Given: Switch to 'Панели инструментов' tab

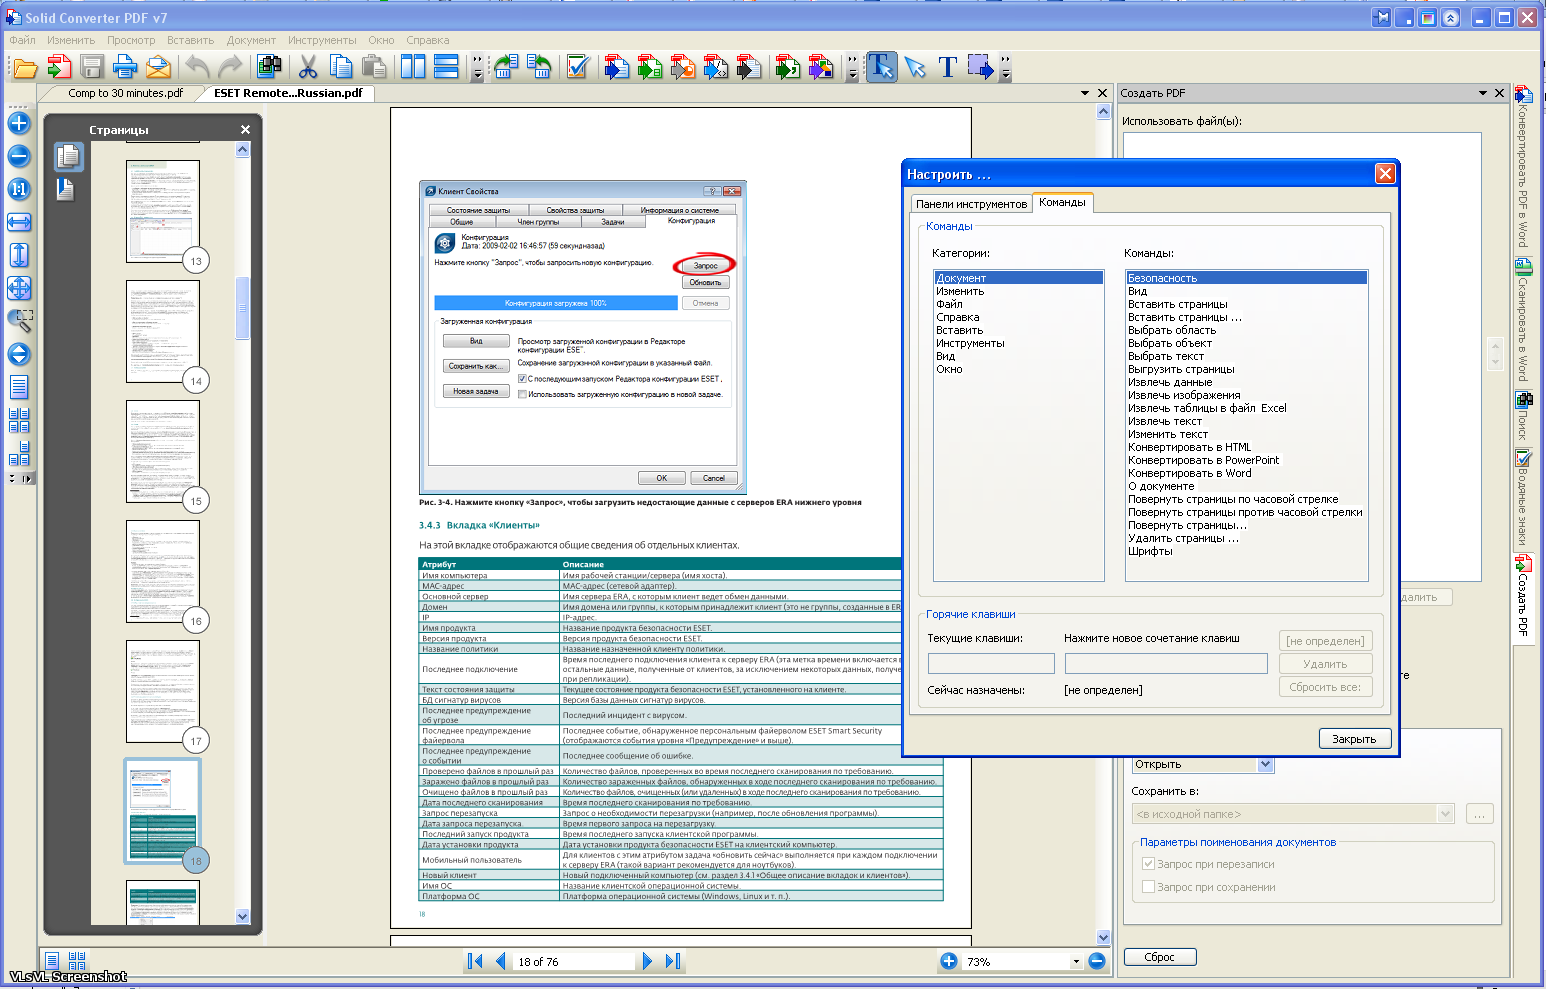Looking at the screenshot, I should pos(971,203).
